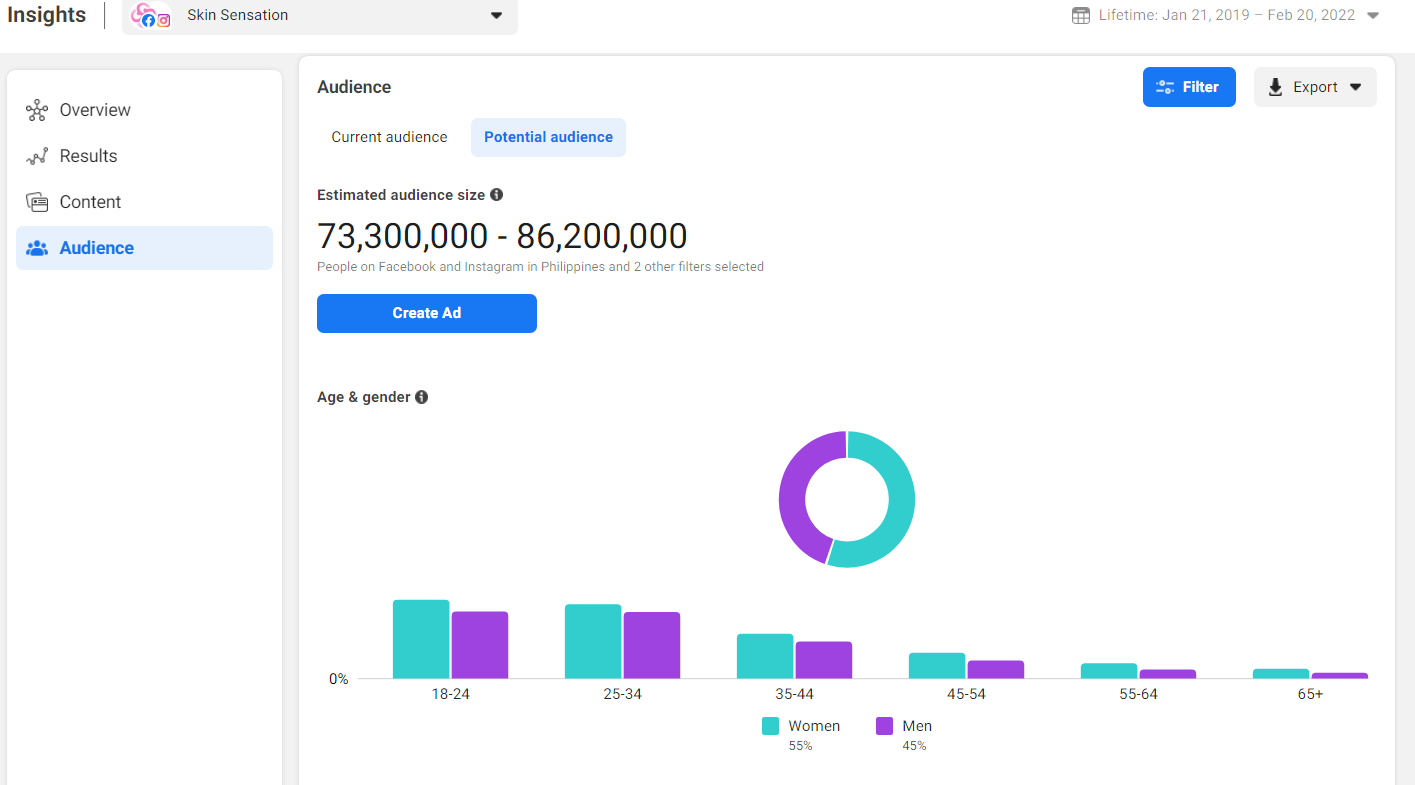Switch to the Current audience tab

tap(389, 137)
